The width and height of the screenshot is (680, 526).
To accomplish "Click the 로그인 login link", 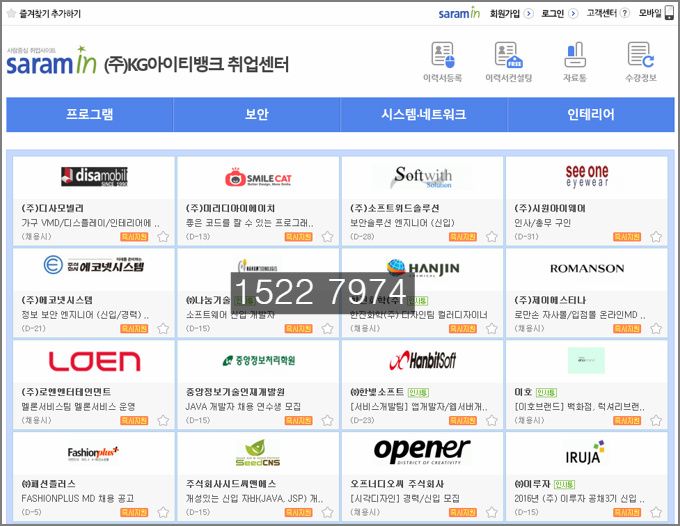I will (552, 13).
